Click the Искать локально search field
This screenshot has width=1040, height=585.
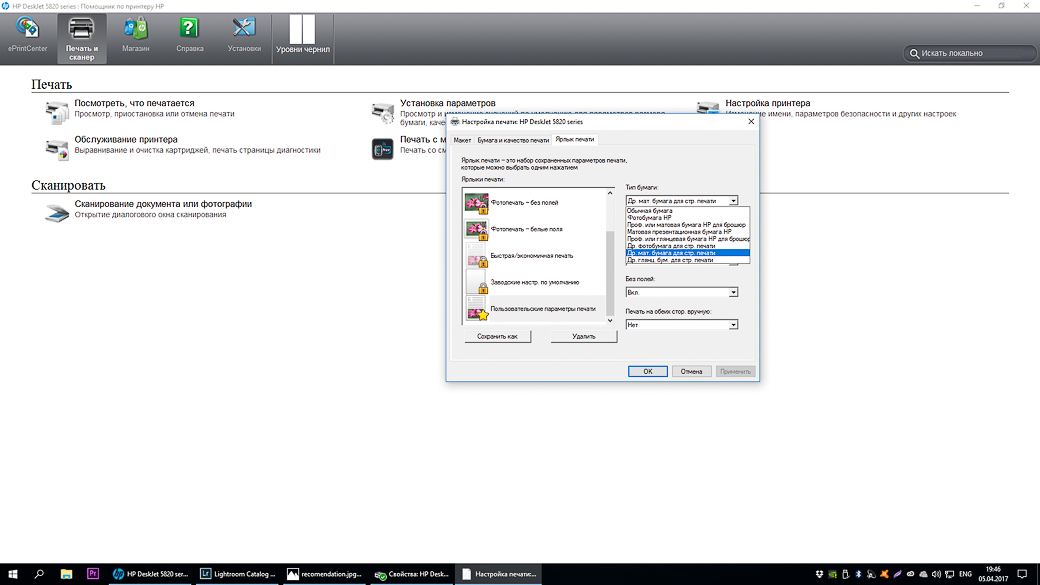(x=970, y=53)
